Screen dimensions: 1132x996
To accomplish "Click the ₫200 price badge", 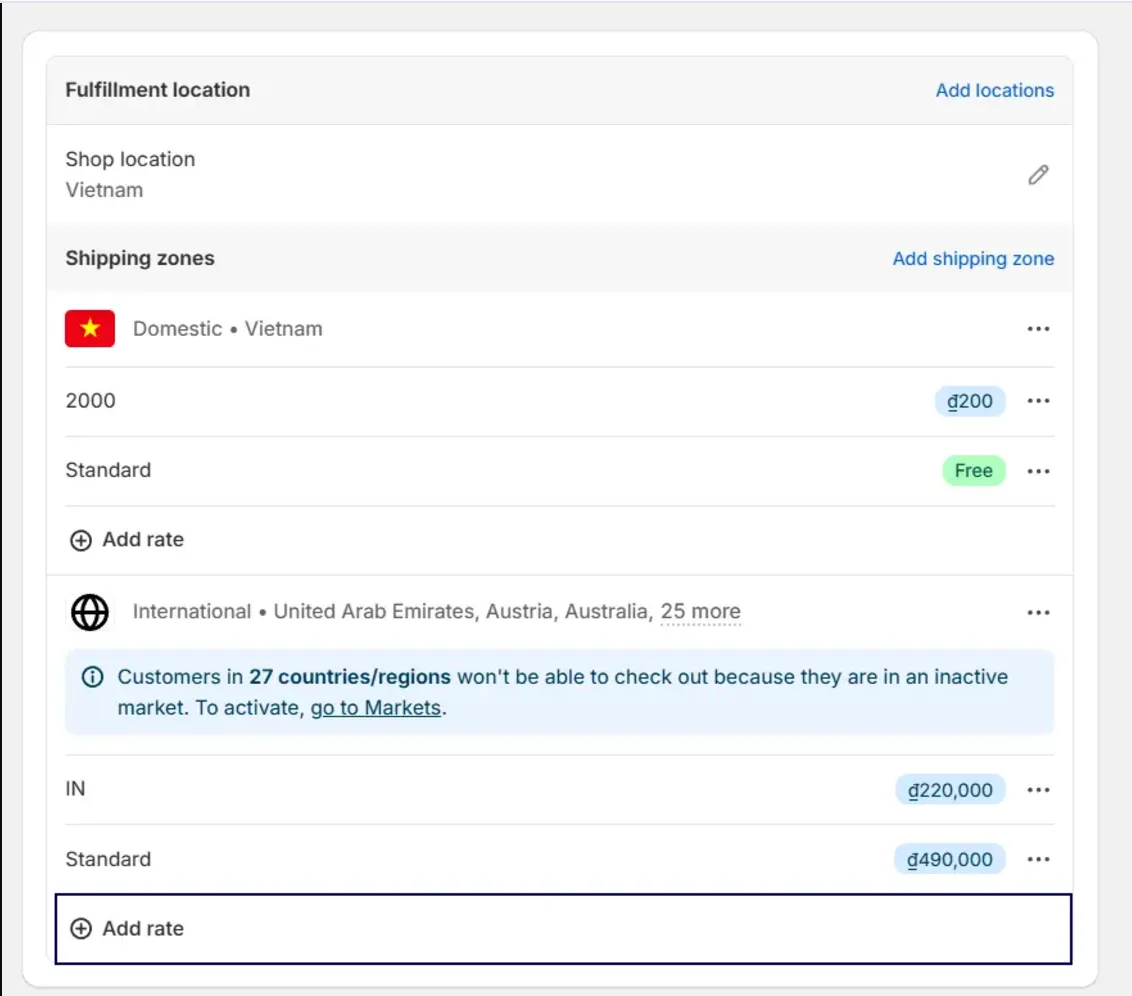I will (x=970, y=401).
